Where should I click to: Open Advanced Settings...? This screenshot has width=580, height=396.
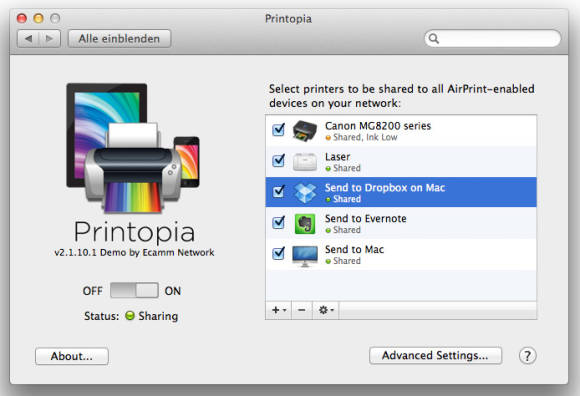point(435,355)
